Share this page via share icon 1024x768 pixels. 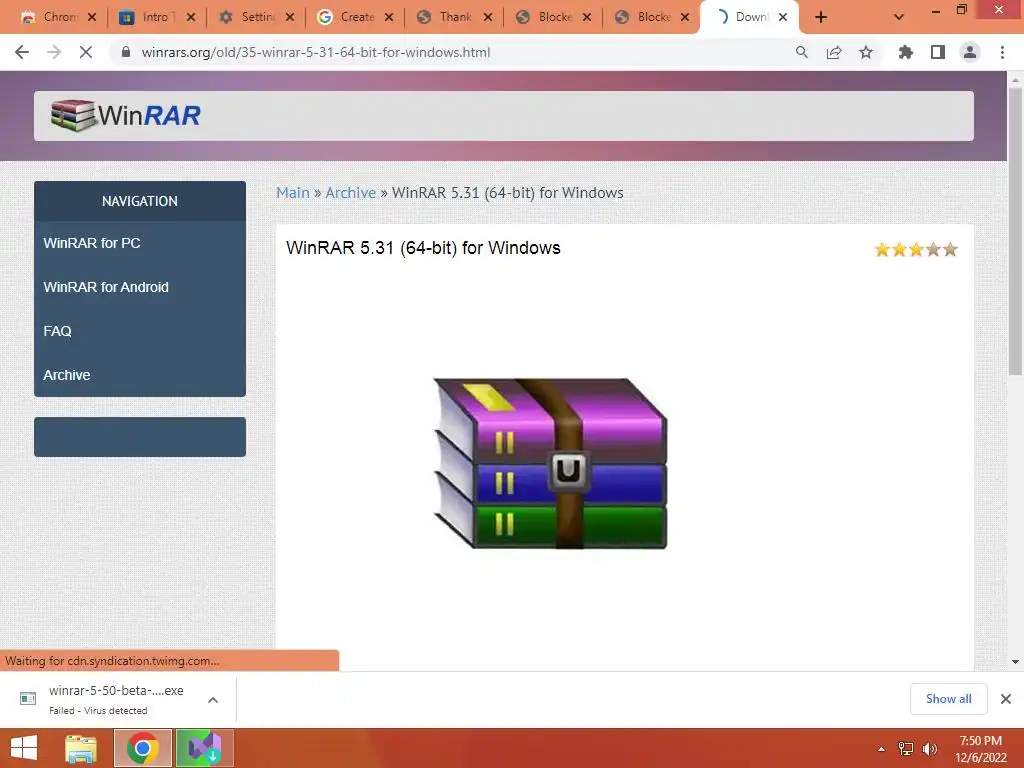pos(834,52)
